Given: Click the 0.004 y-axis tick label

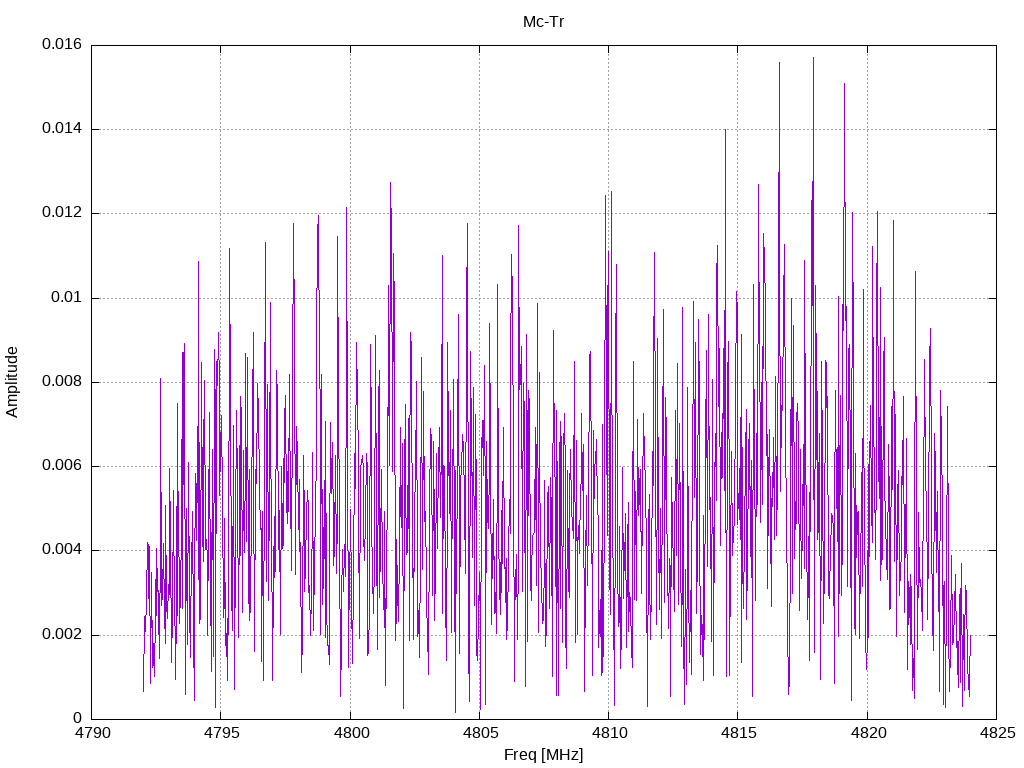Looking at the screenshot, I should 62,550.
